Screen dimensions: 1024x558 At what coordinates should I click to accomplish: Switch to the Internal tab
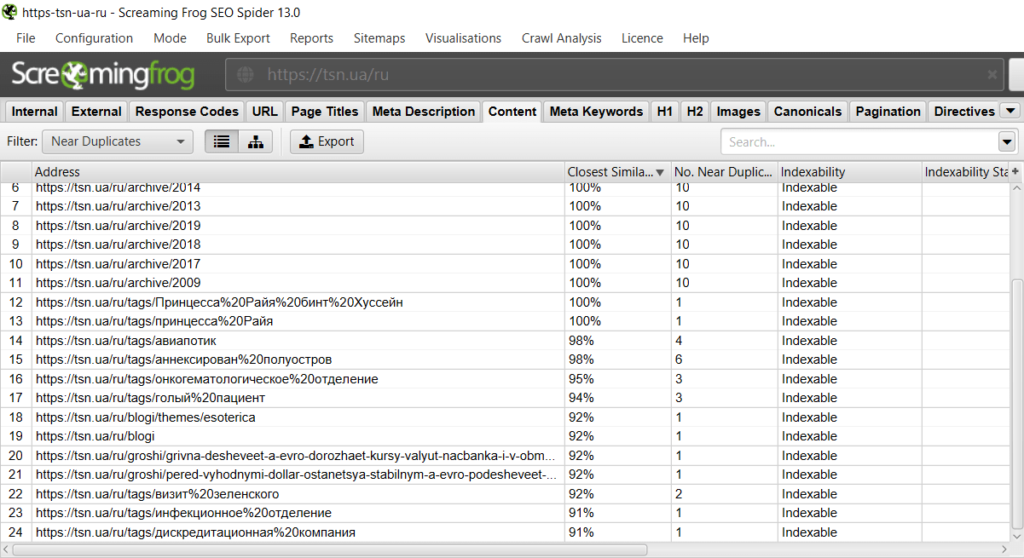click(35, 111)
